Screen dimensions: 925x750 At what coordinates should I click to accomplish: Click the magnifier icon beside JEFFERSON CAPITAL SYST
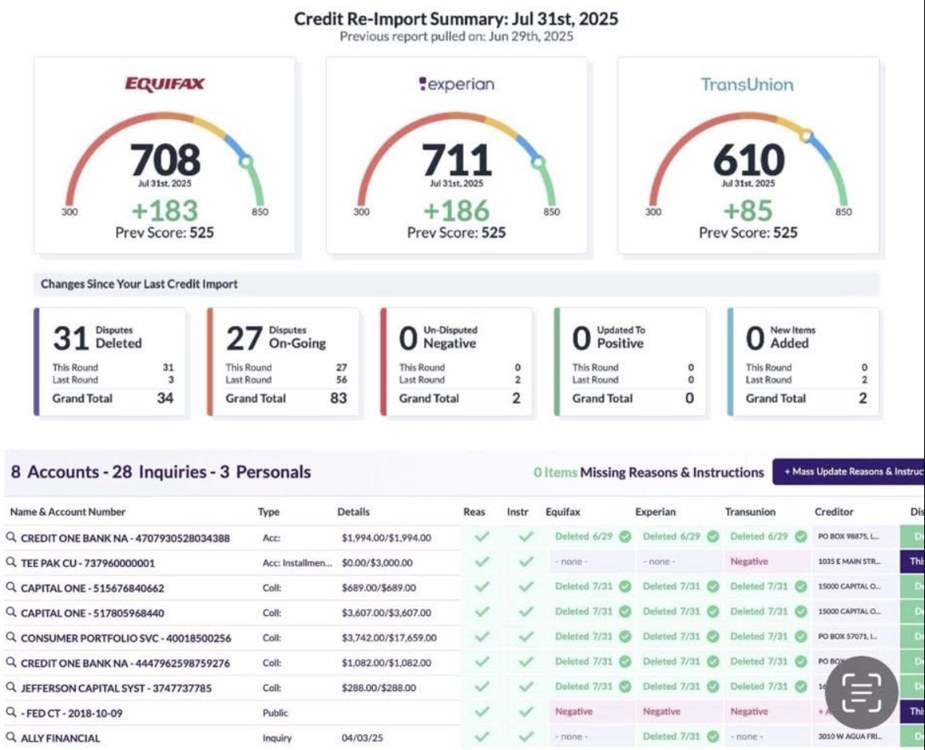point(12,687)
